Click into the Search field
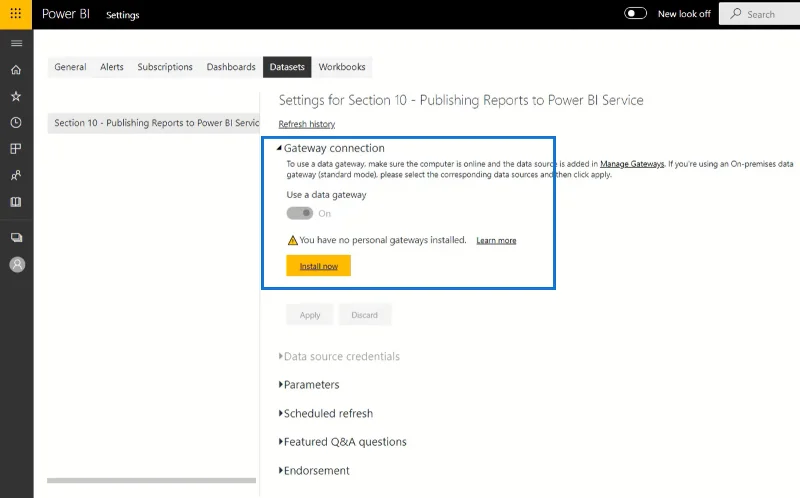800x498 pixels. pos(760,14)
